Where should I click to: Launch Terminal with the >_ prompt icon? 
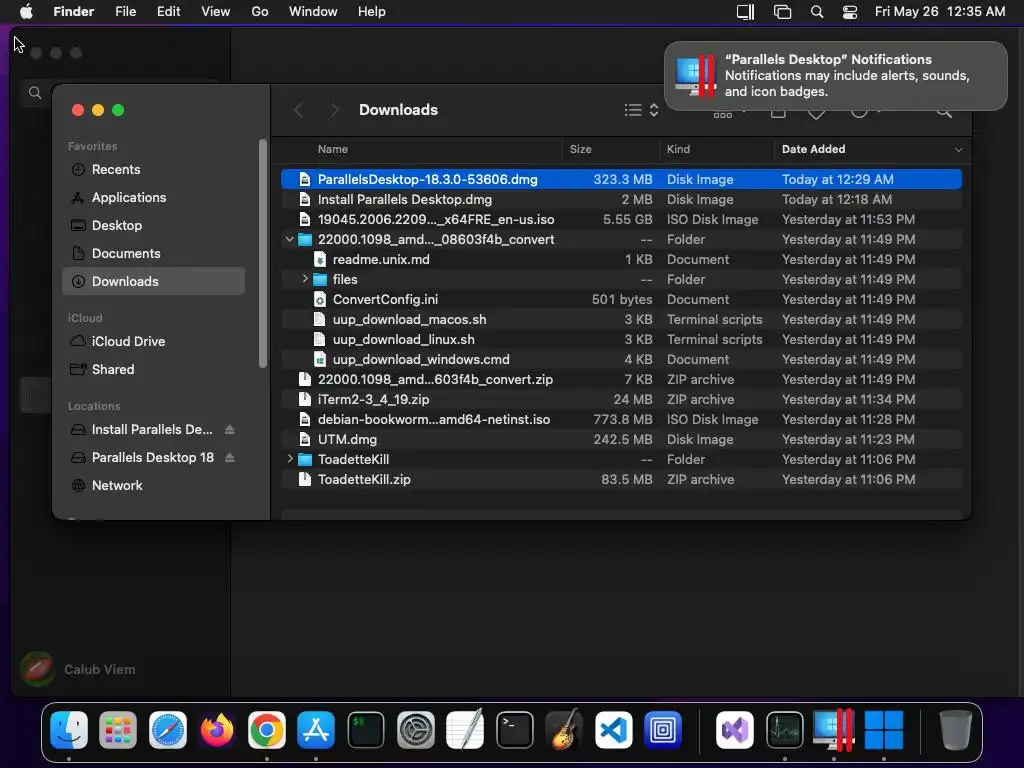(515, 729)
